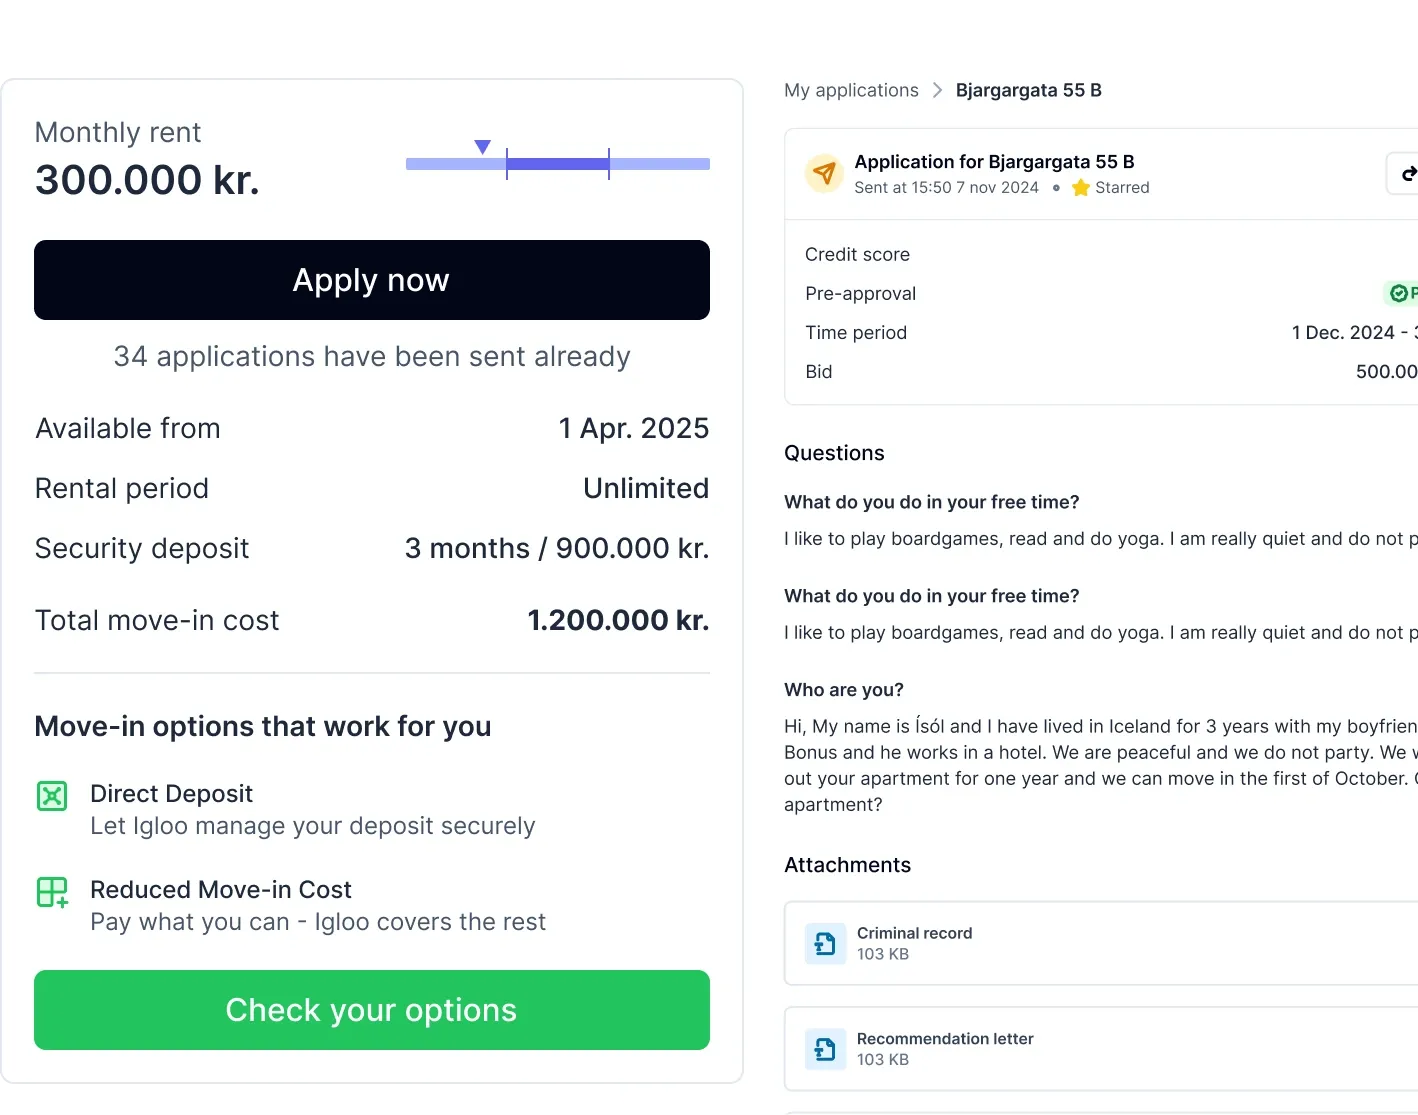Click the share arrow button on application card
Viewport: 1418px width, 1115px height.
(1406, 173)
